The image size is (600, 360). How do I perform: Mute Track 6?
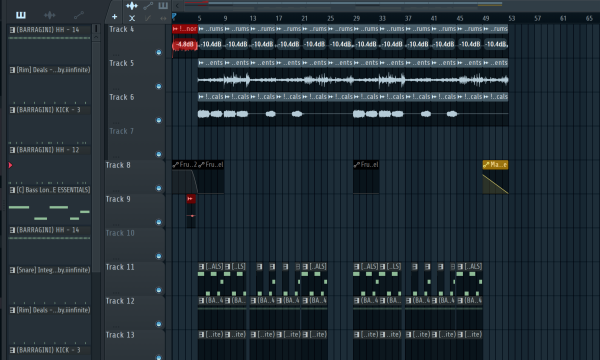[x=159, y=120]
